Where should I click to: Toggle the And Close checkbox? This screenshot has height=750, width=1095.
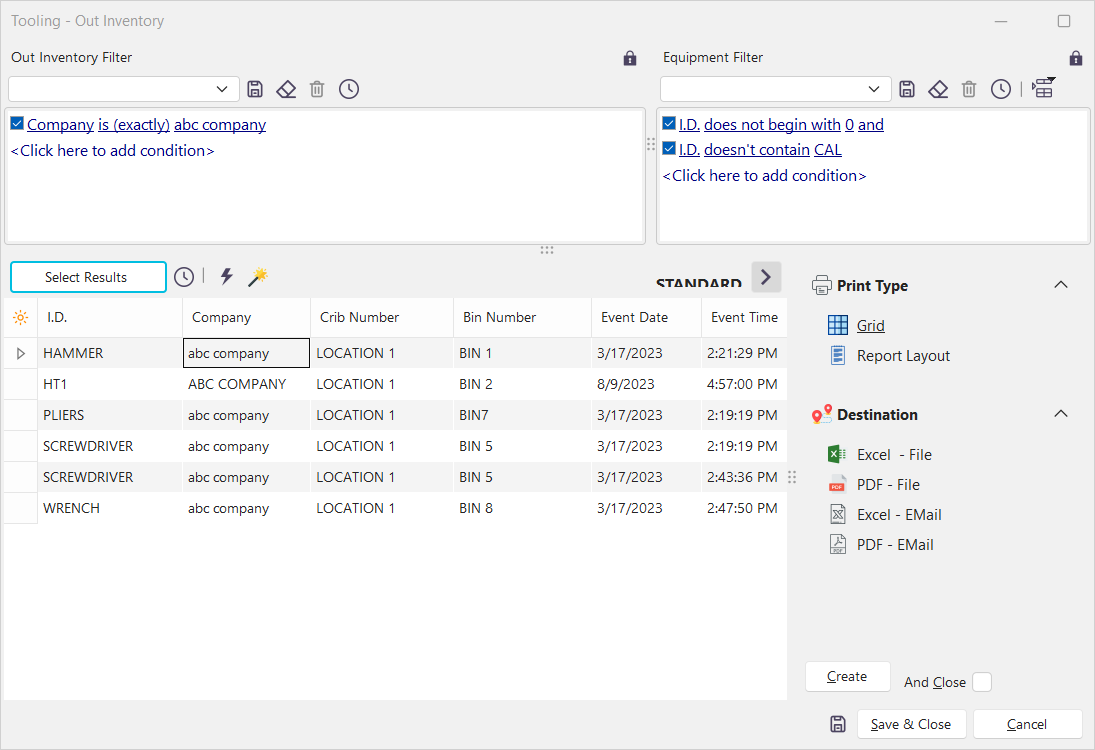(x=982, y=682)
